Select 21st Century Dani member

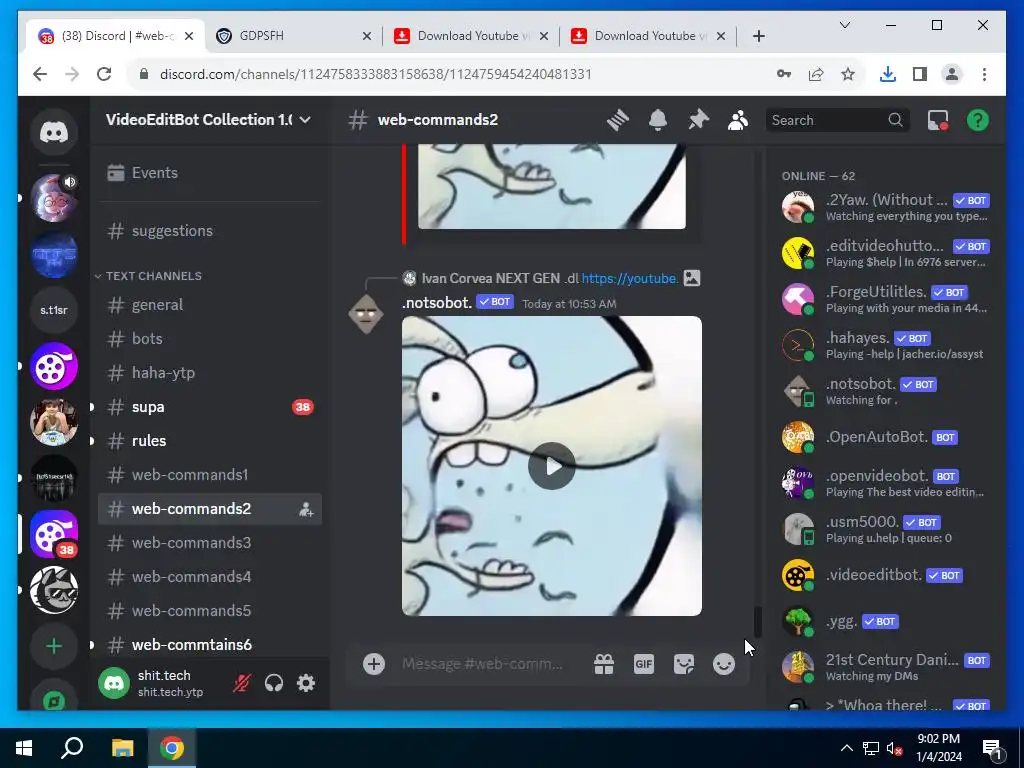tap(886, 667)
